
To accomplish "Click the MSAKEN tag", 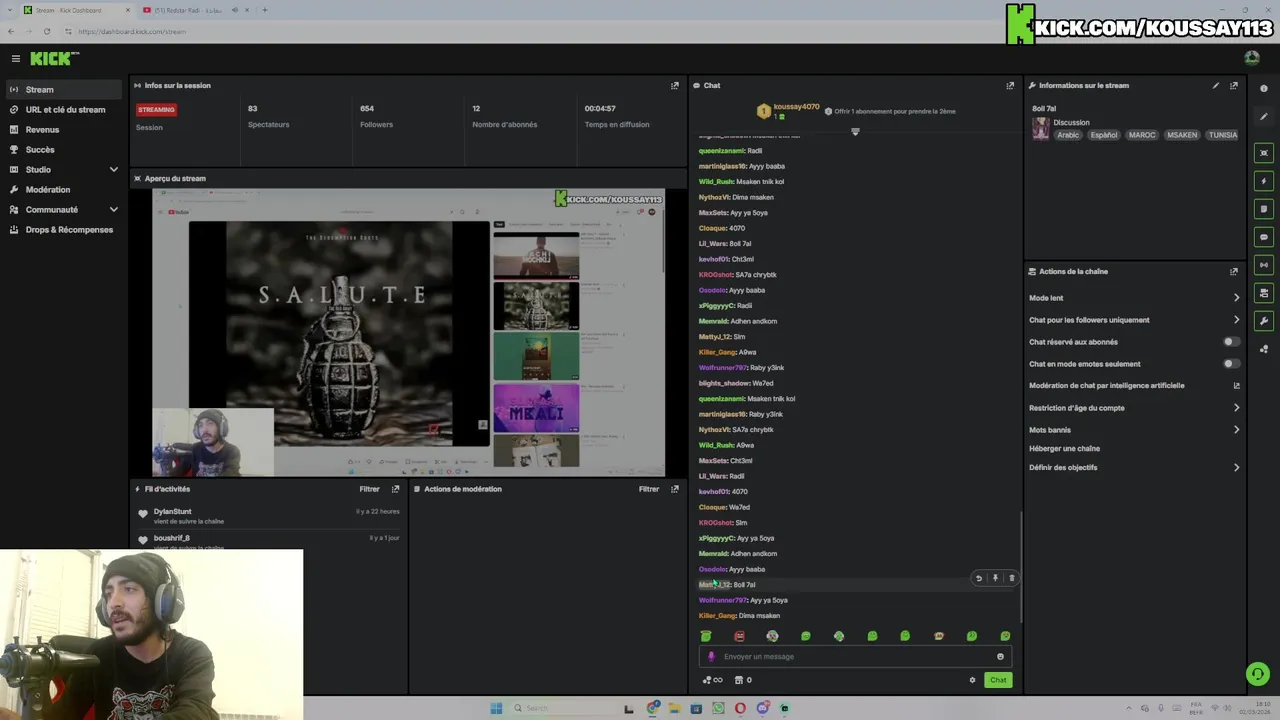I will 1182,135.
